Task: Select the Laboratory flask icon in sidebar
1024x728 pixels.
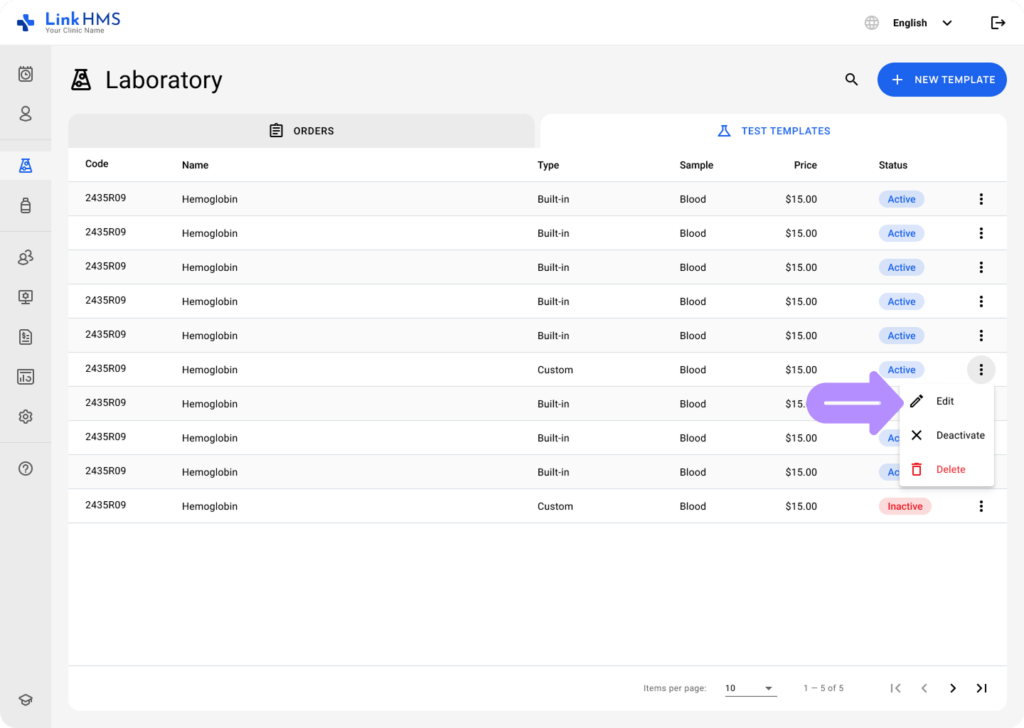Action: coord(24,164)
